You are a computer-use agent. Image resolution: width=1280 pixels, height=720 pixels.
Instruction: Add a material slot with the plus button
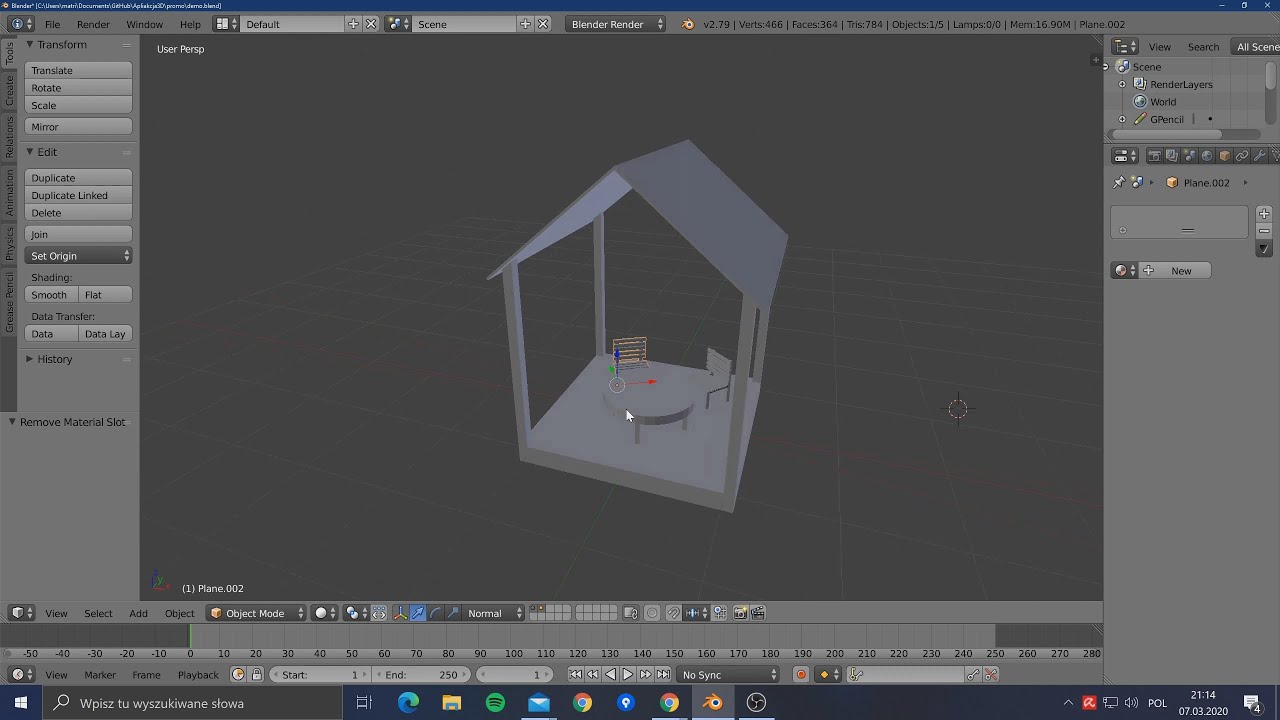pos(1264,214)
